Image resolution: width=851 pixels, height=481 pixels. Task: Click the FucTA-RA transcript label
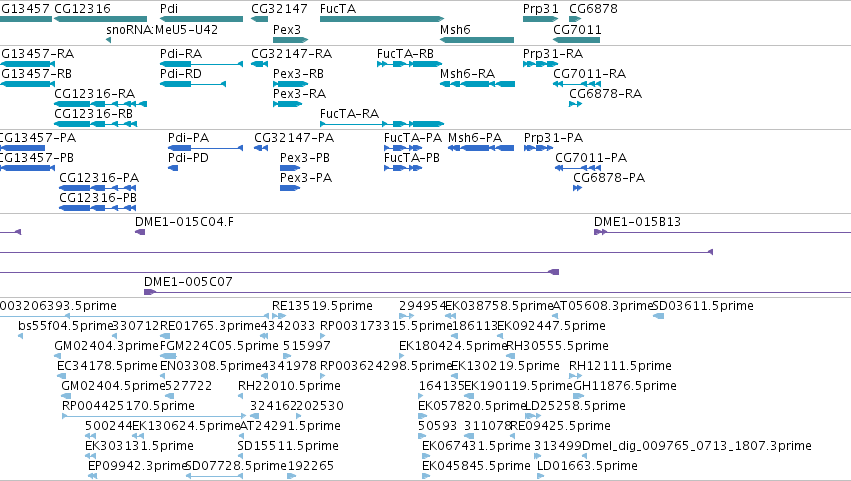point(350,113)
